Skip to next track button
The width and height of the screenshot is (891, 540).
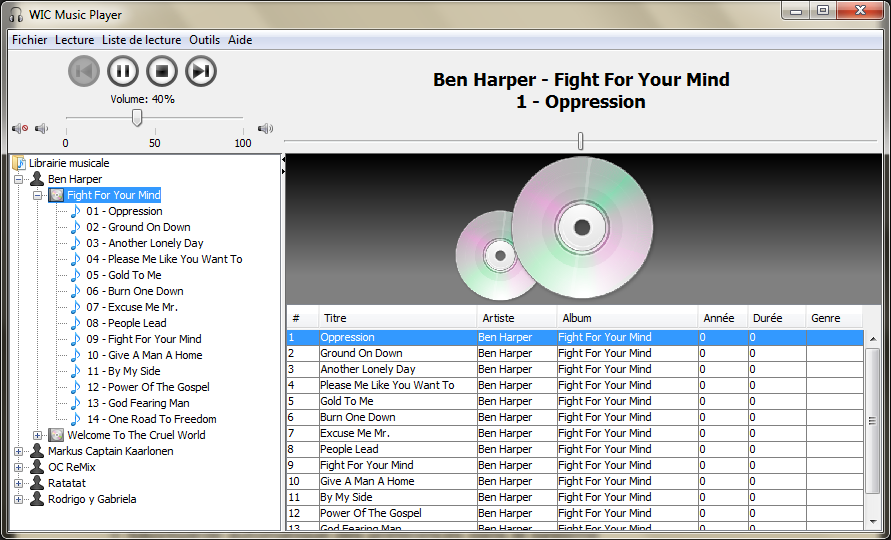(201, 71)
